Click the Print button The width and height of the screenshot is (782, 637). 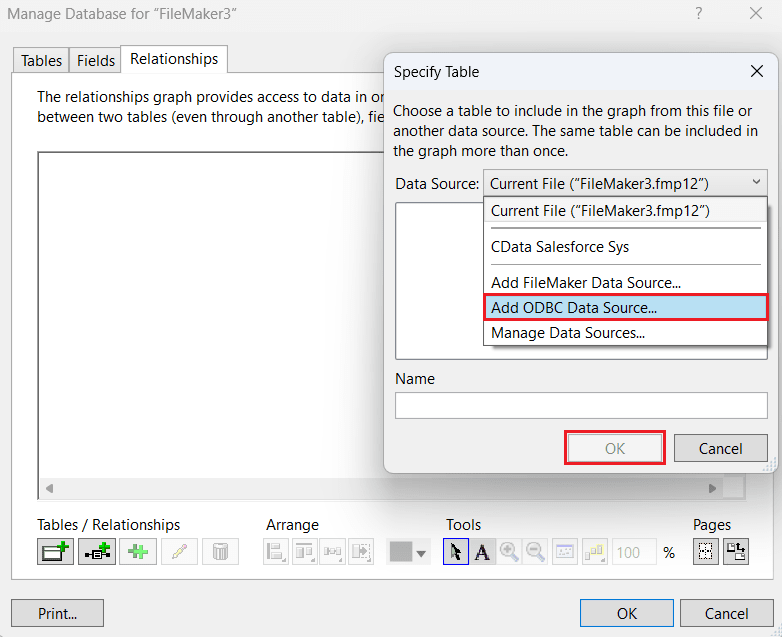point(57,613)
